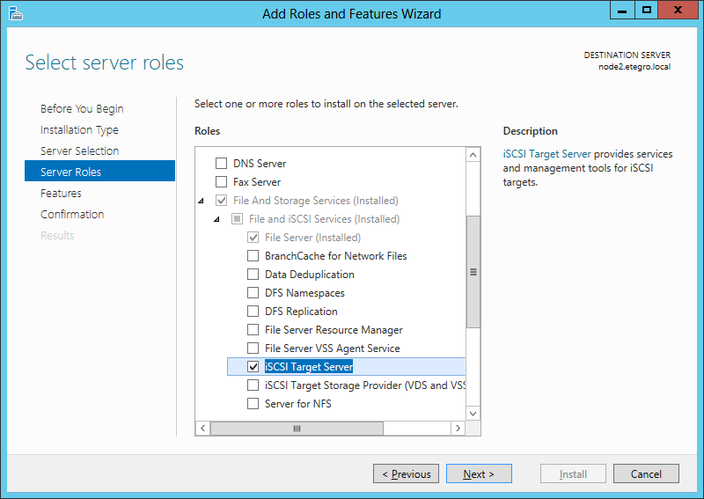Go to the Before You Begin step
The height and width of the screenshot is (499, 704).
(82, 109)
